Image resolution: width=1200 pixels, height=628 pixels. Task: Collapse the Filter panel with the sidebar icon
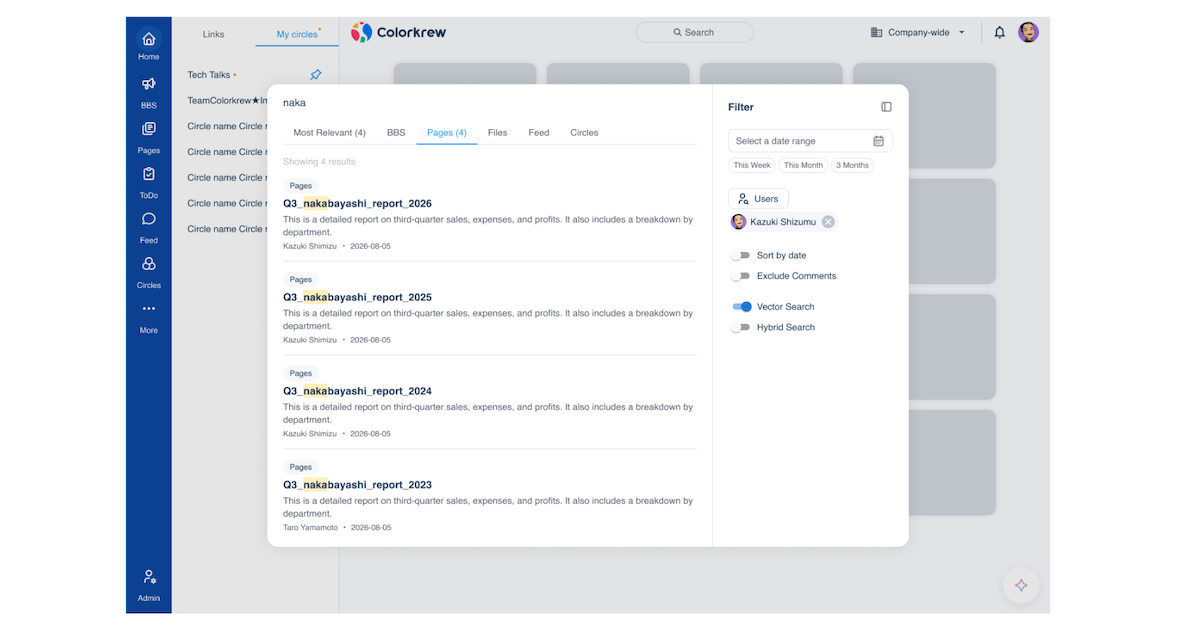click(886, 107)
